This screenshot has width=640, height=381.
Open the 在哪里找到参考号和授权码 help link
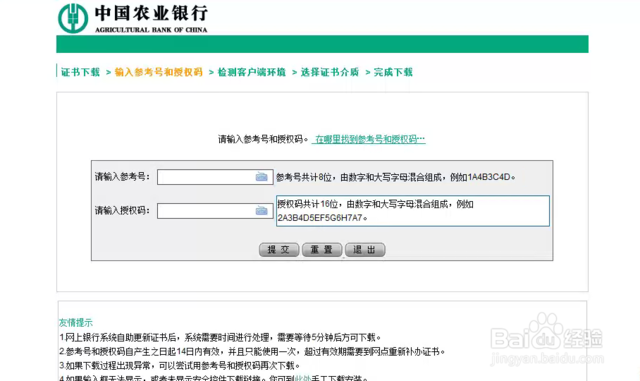[x=369, y=139]
